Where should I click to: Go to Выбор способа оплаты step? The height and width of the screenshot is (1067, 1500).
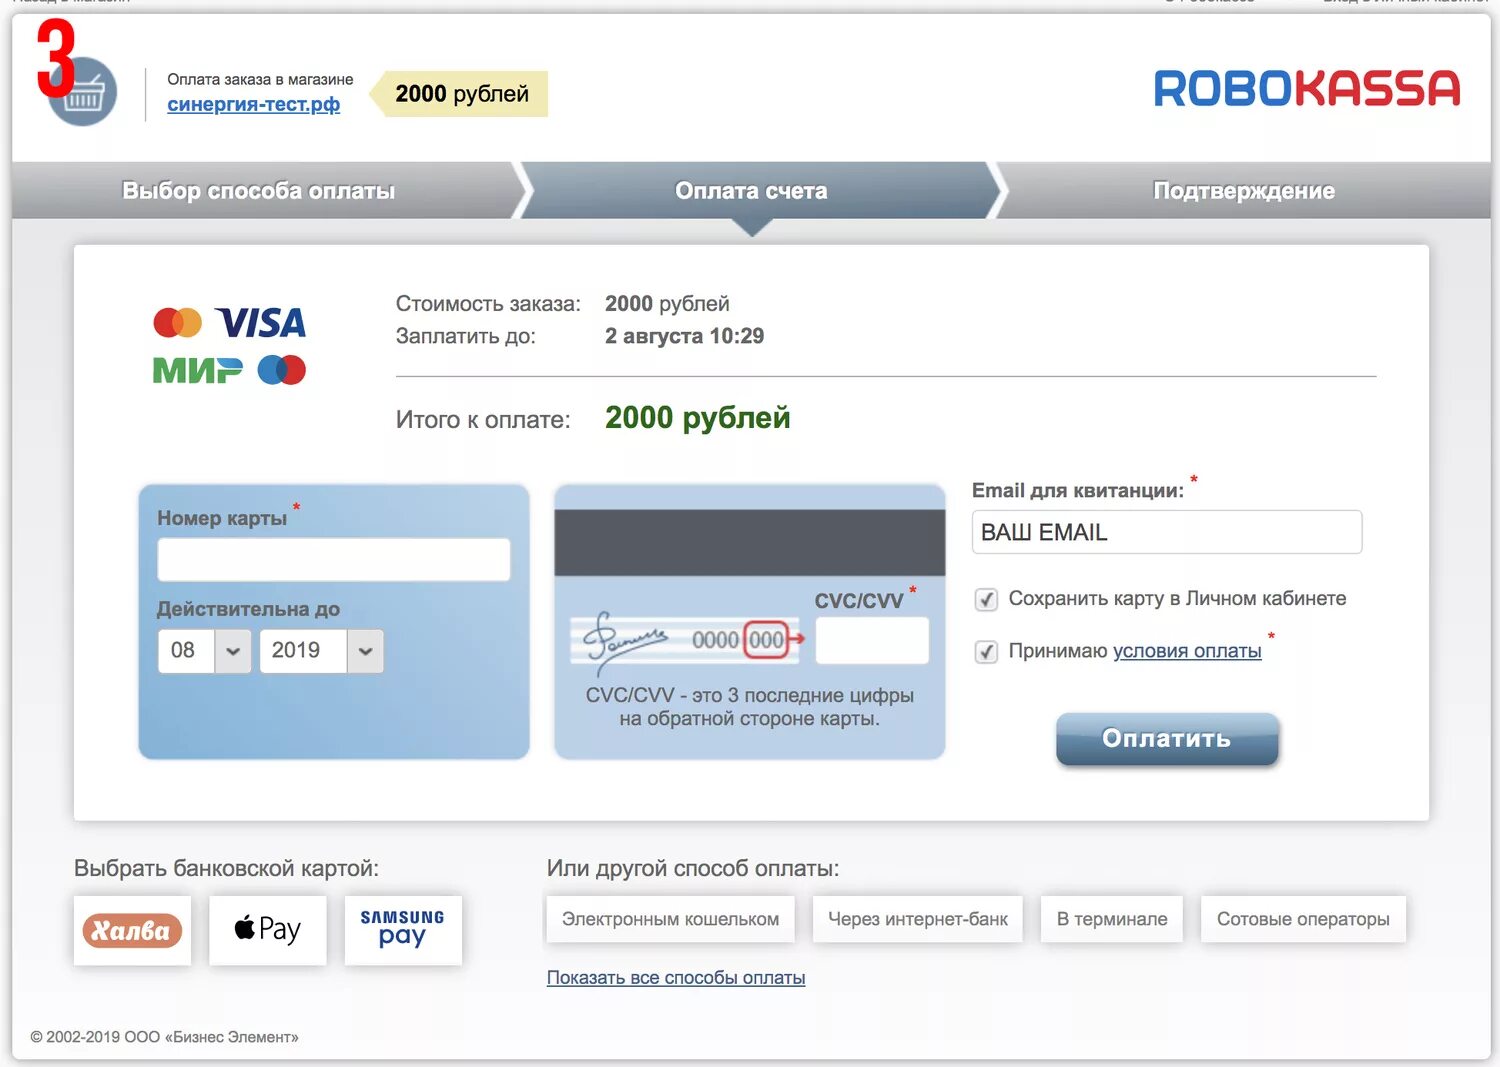(x=259, y=191)
